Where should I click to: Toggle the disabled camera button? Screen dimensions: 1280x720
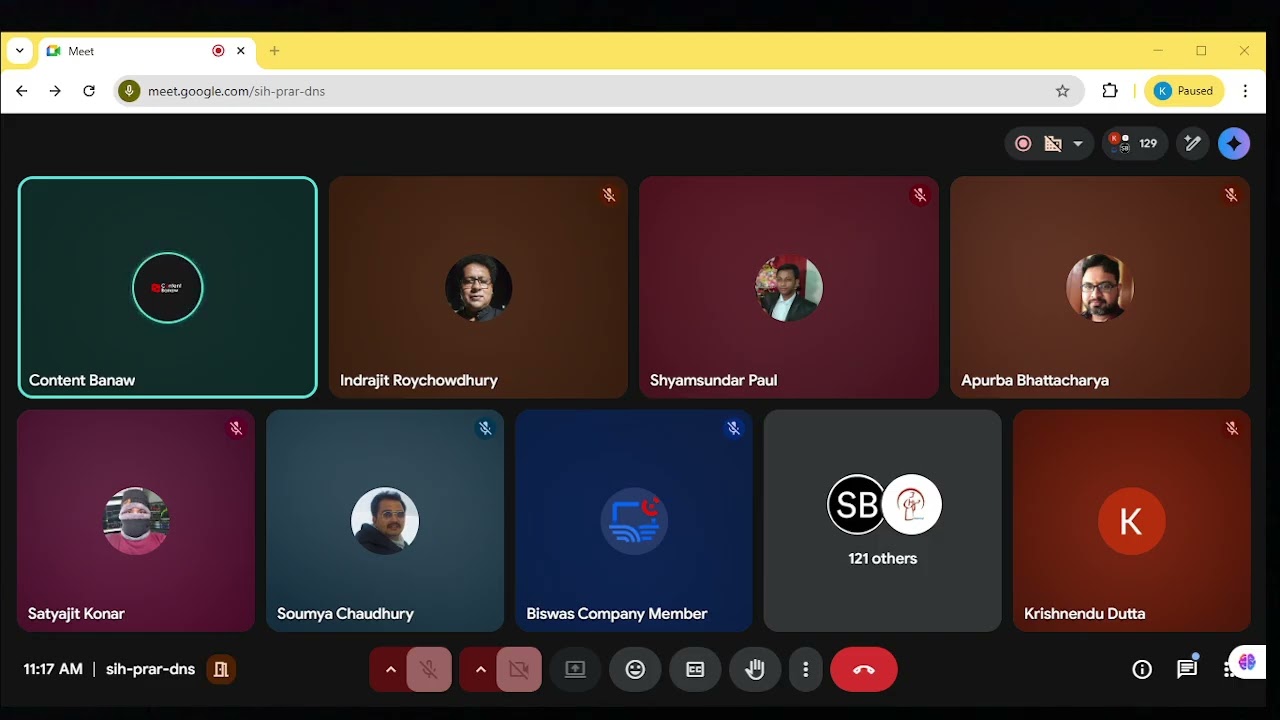(x=519, y=670)
